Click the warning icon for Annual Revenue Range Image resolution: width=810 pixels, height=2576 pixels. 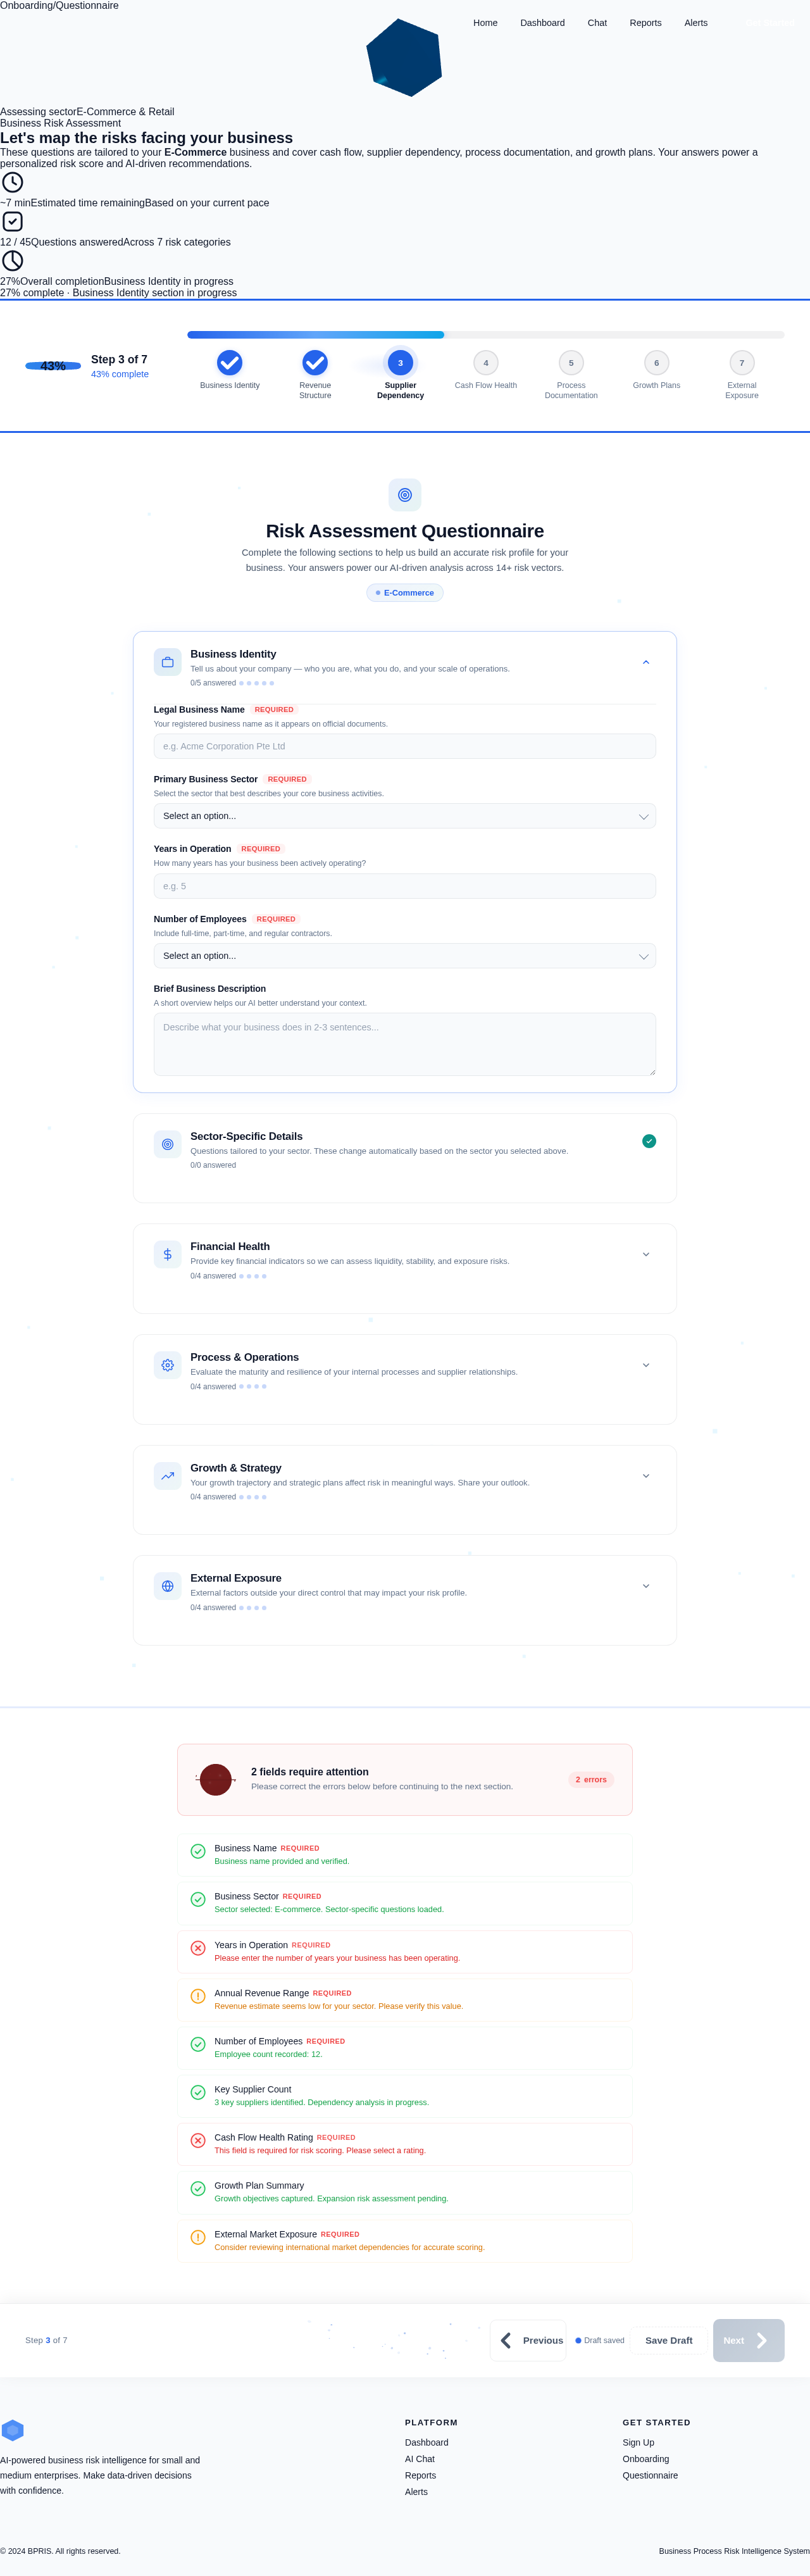(198, 1996)
